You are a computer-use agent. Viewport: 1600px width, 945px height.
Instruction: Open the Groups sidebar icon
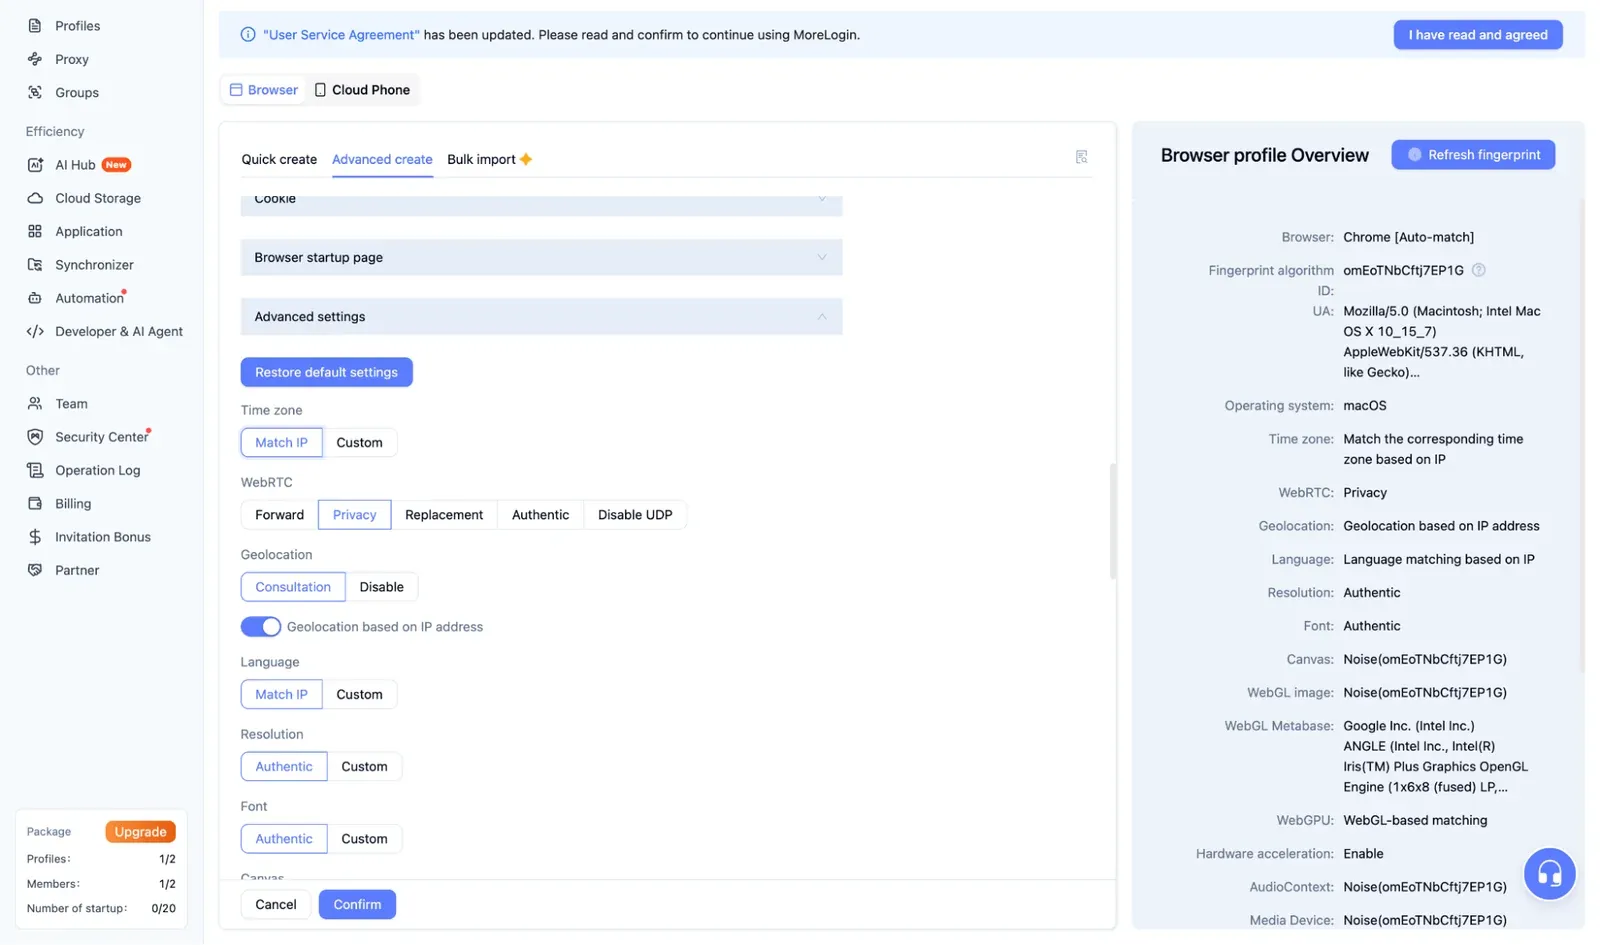(x=35, y=92)
